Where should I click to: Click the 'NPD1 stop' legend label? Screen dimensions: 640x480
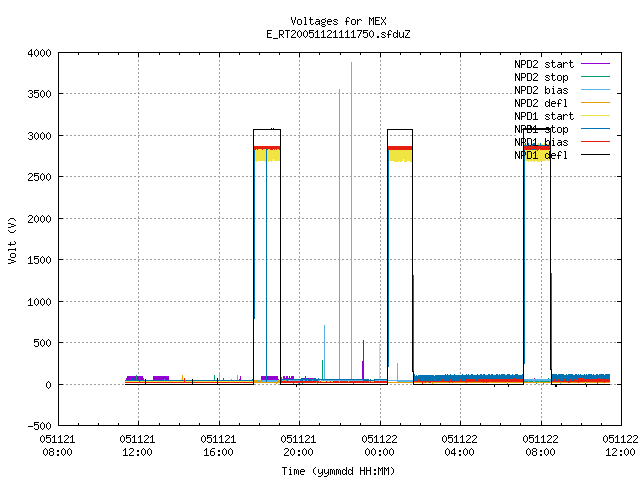(x=541, y=129)
